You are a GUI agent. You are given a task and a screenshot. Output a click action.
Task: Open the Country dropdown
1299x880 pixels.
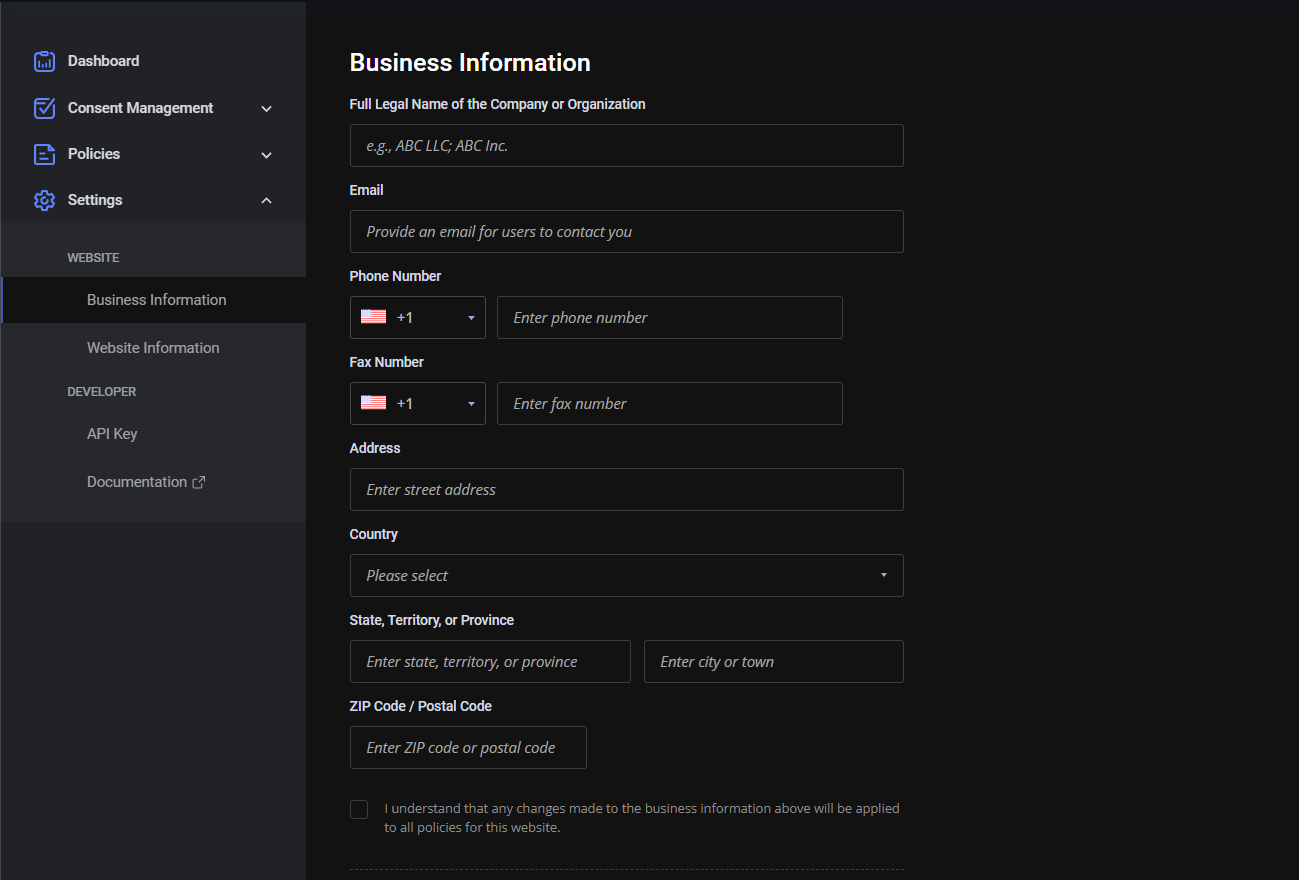(626, 575)
